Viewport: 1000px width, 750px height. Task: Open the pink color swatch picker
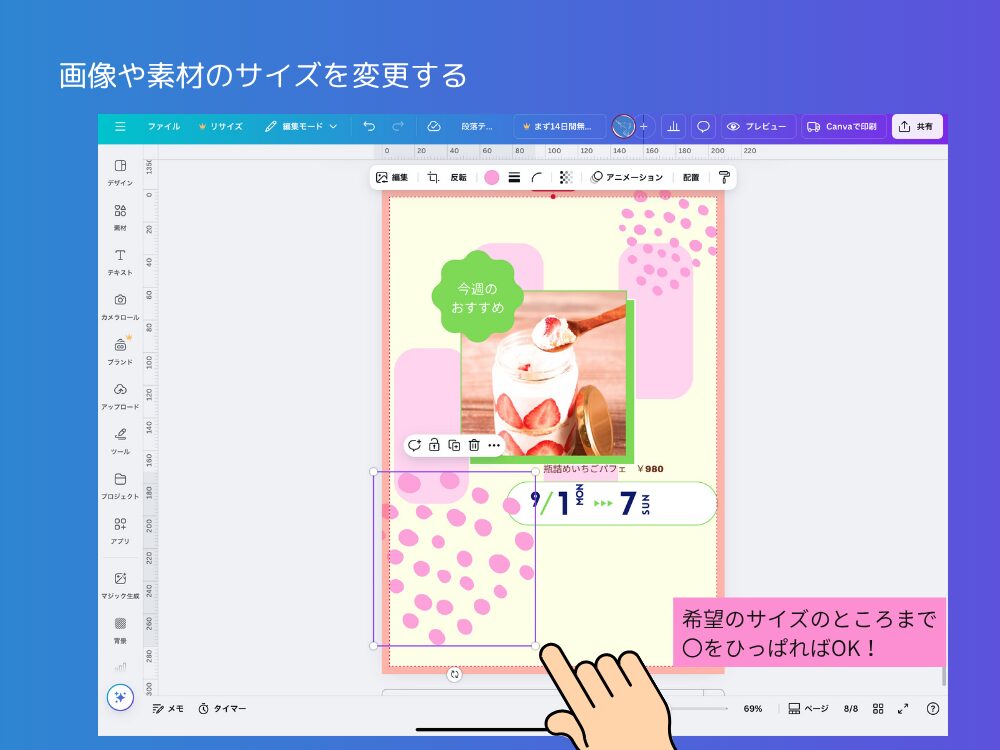click(x=492, y=177)
